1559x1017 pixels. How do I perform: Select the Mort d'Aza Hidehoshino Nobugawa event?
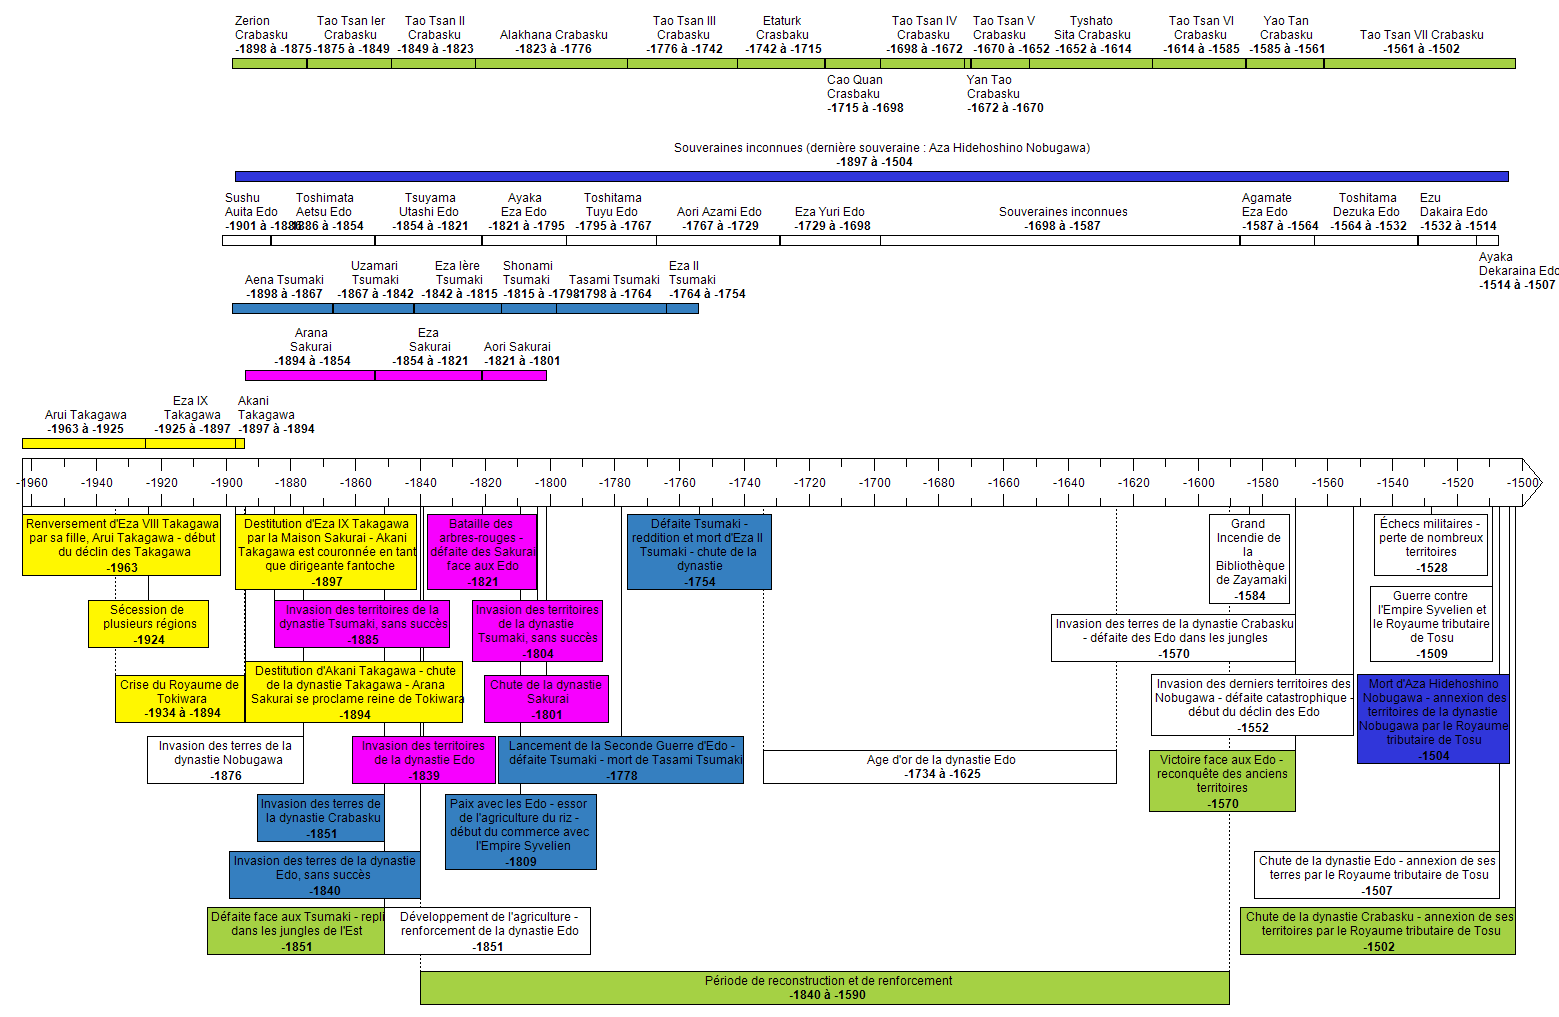point(1433,720)
